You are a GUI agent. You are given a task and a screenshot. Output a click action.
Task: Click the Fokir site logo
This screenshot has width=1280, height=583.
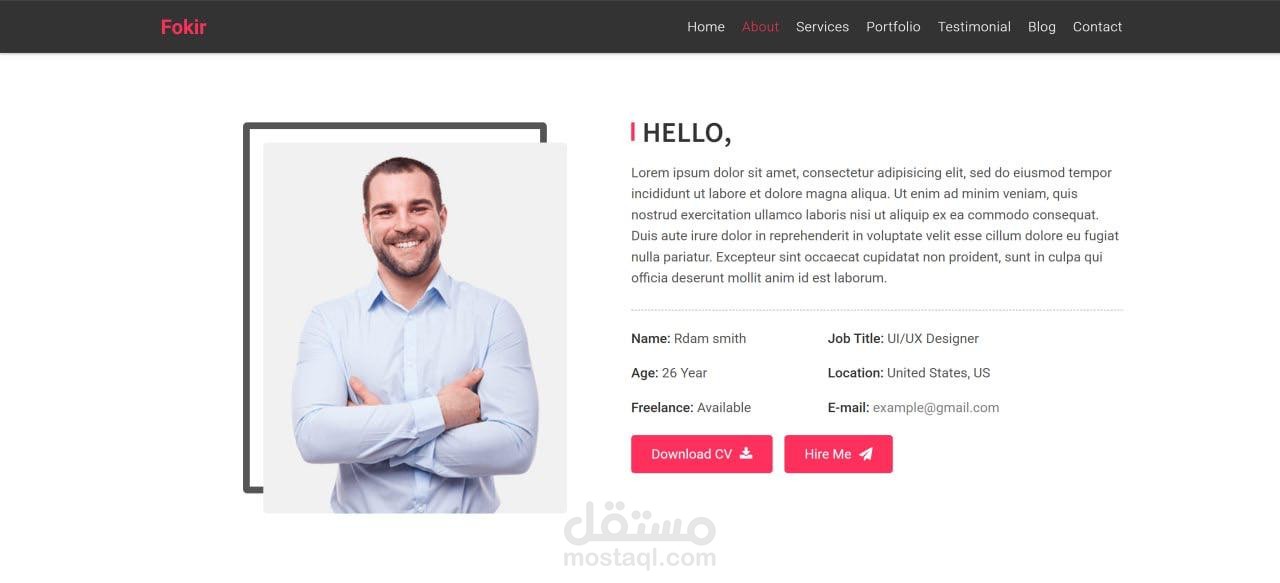(x=183, y=27)
